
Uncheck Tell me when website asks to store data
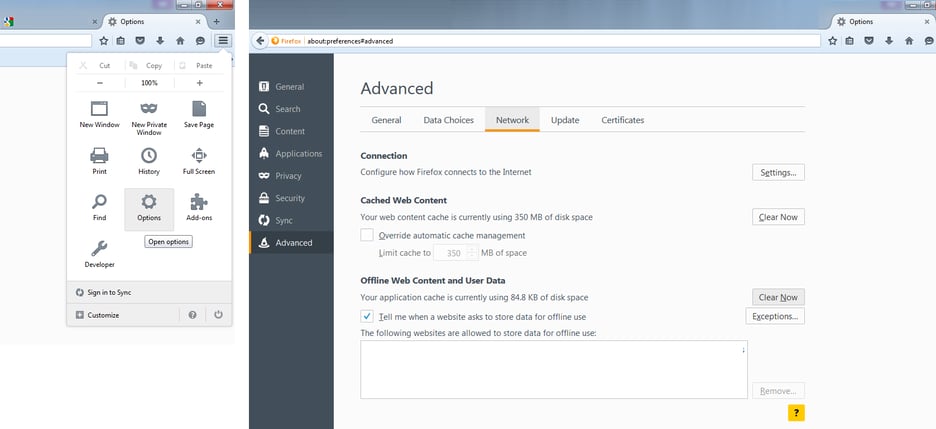(367, 316)
